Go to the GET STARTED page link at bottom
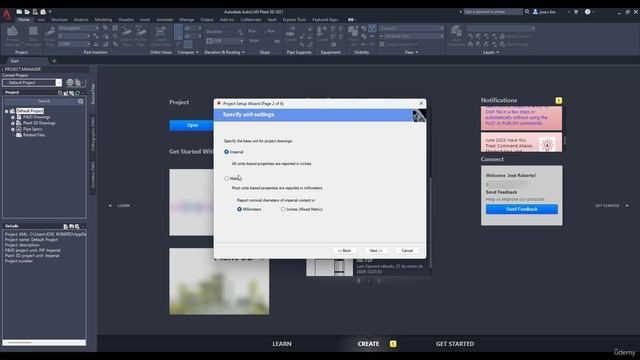Screen dimensions: 640x360 pos(455,344)
